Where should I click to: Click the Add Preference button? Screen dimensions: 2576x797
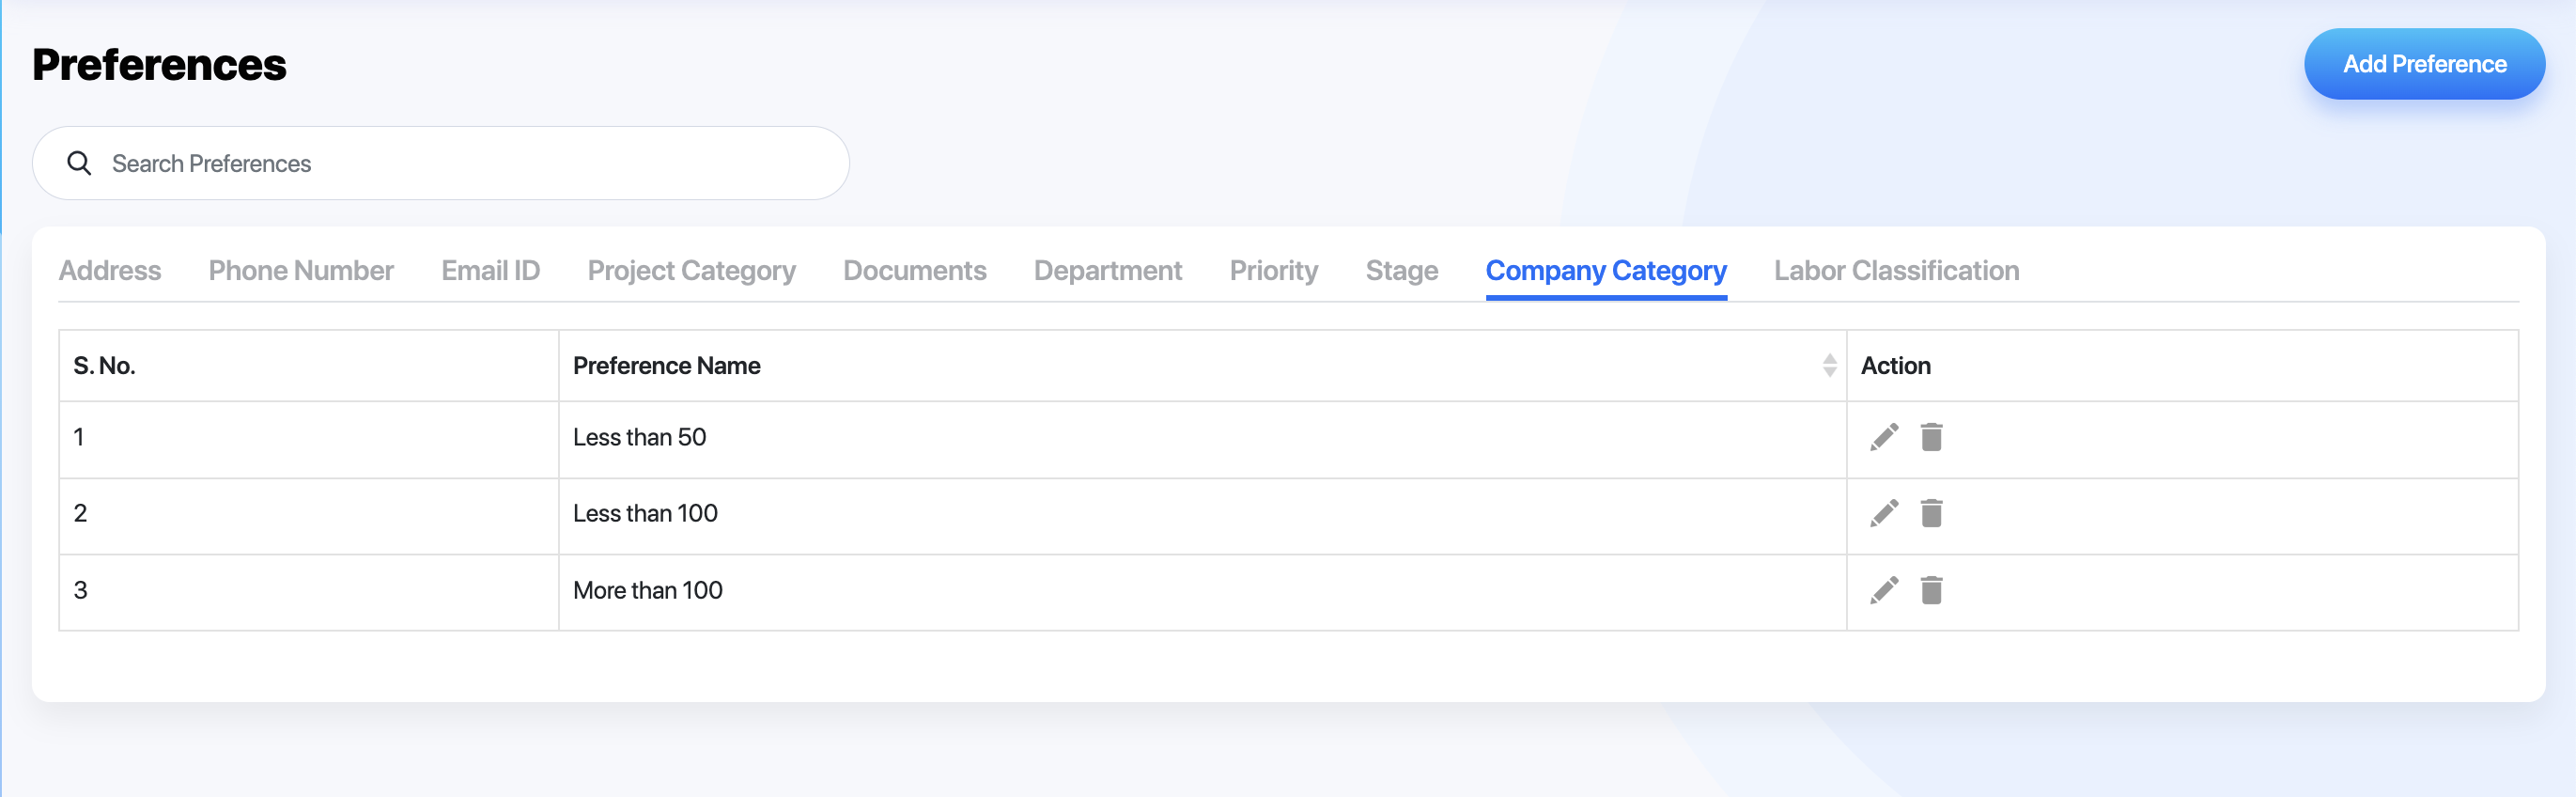[x=2424, y=64]
